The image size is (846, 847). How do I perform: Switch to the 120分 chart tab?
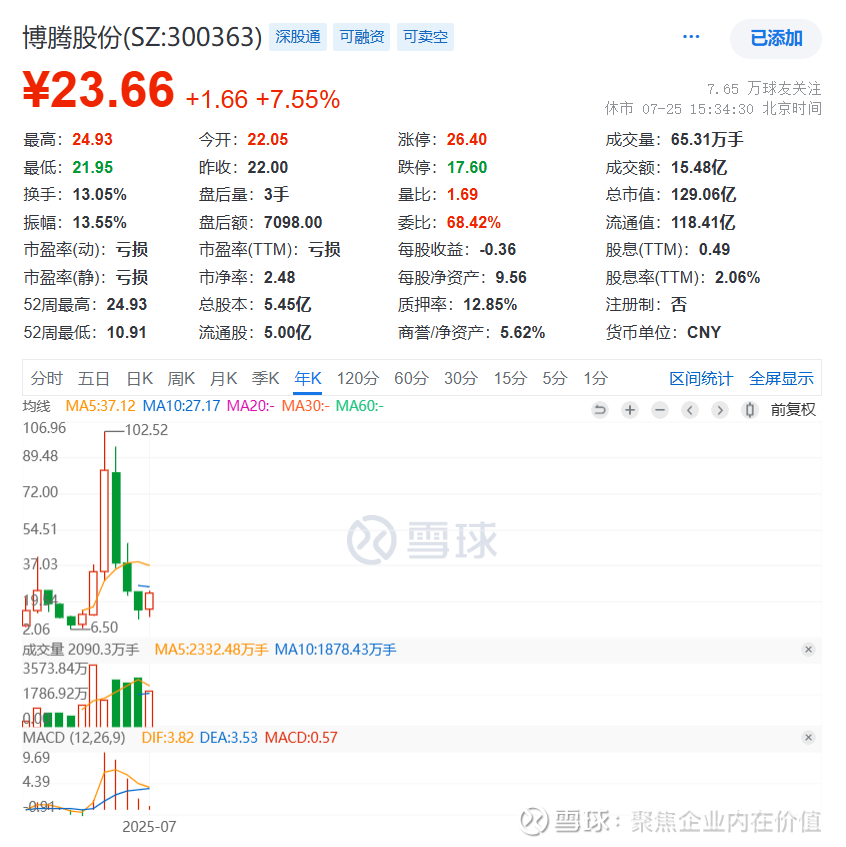[x=358, y=378]
